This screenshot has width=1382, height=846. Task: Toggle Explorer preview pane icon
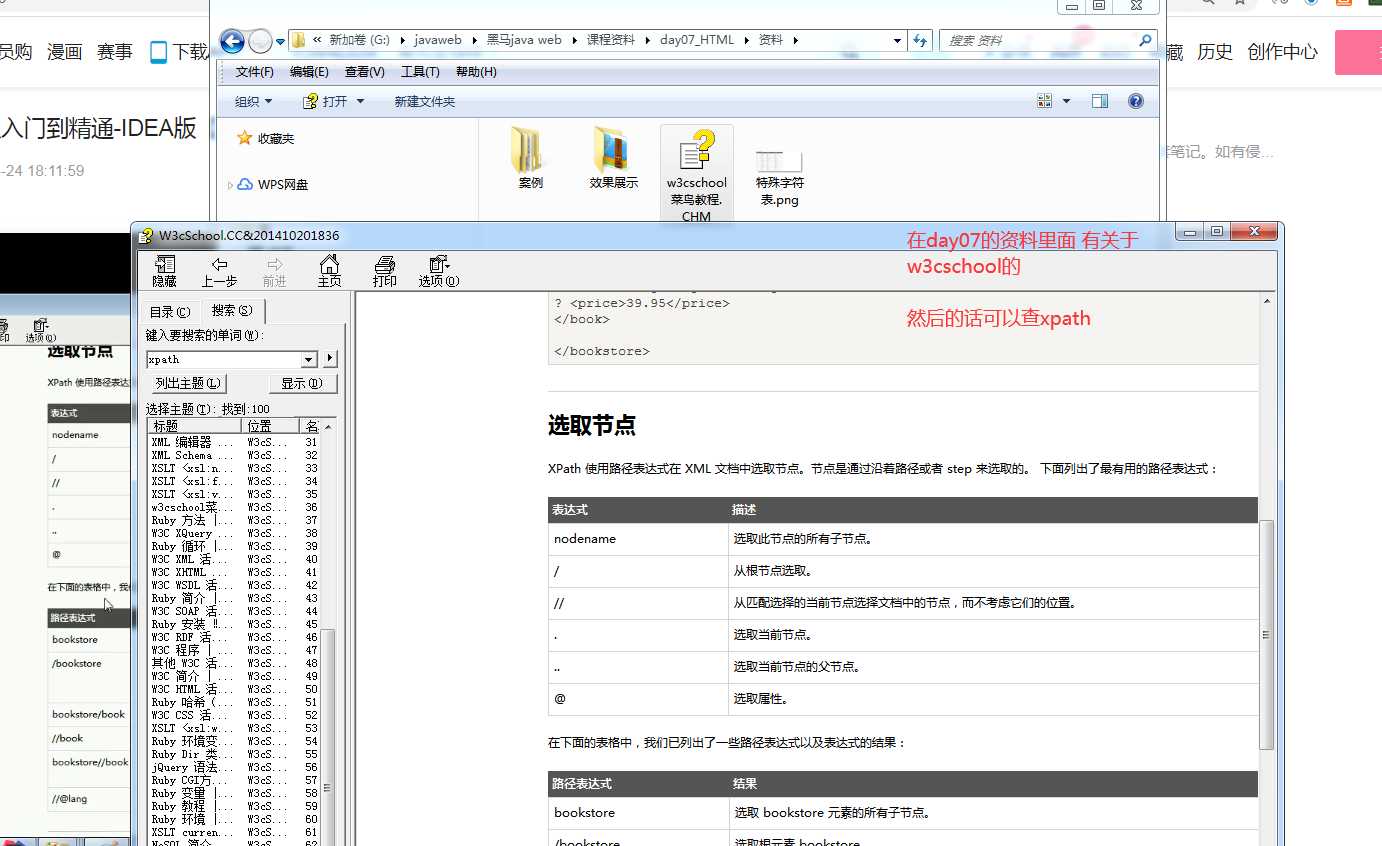[1100, 101]
